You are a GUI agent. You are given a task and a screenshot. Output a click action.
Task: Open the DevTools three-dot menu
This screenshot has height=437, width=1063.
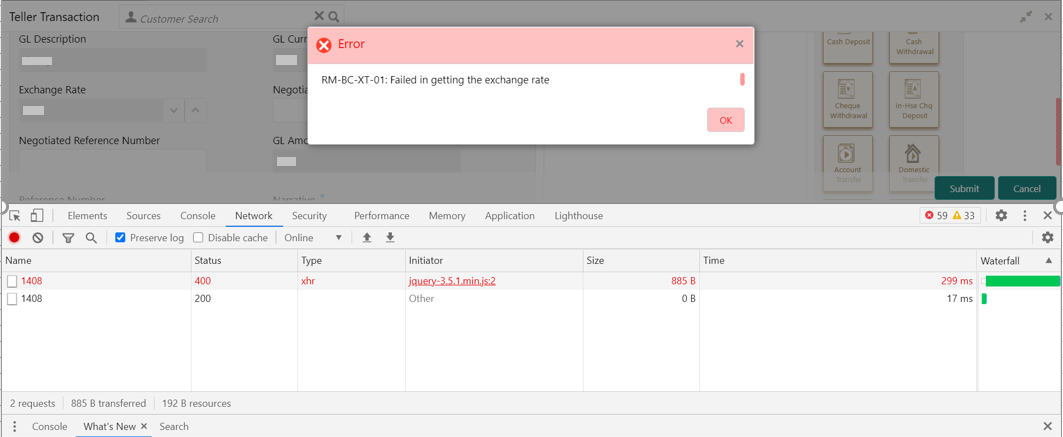pyautogui.click(x=1025, y=215)
